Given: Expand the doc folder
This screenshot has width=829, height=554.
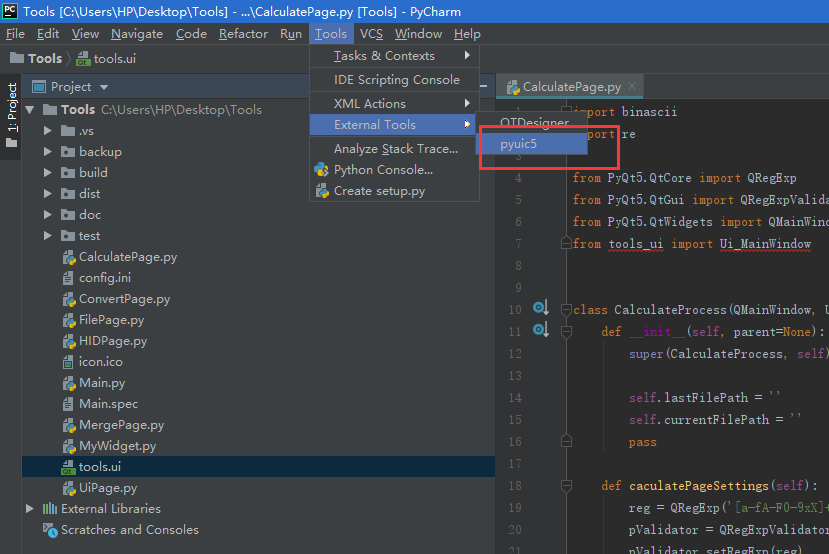Looking at the screenshot, I should click(x=48, y=215).
